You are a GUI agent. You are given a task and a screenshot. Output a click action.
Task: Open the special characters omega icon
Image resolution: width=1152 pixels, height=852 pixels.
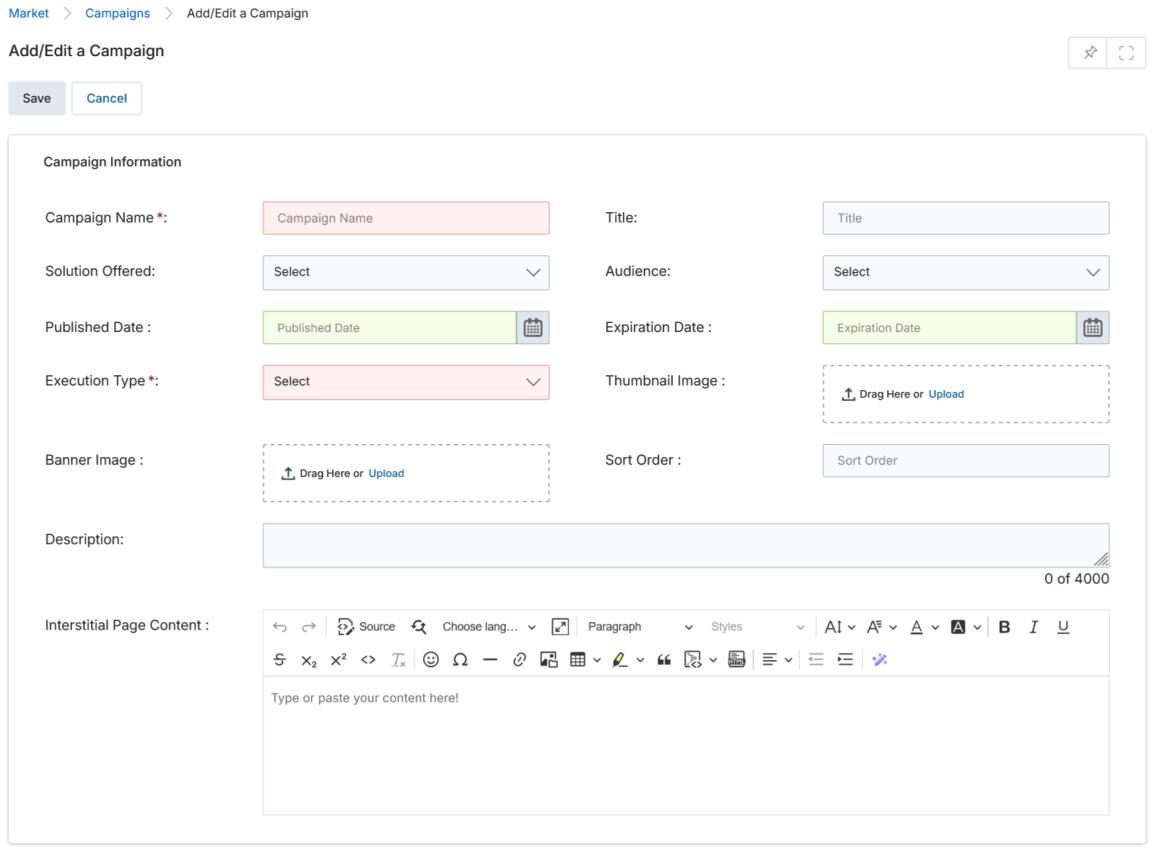tap(460, 660)
